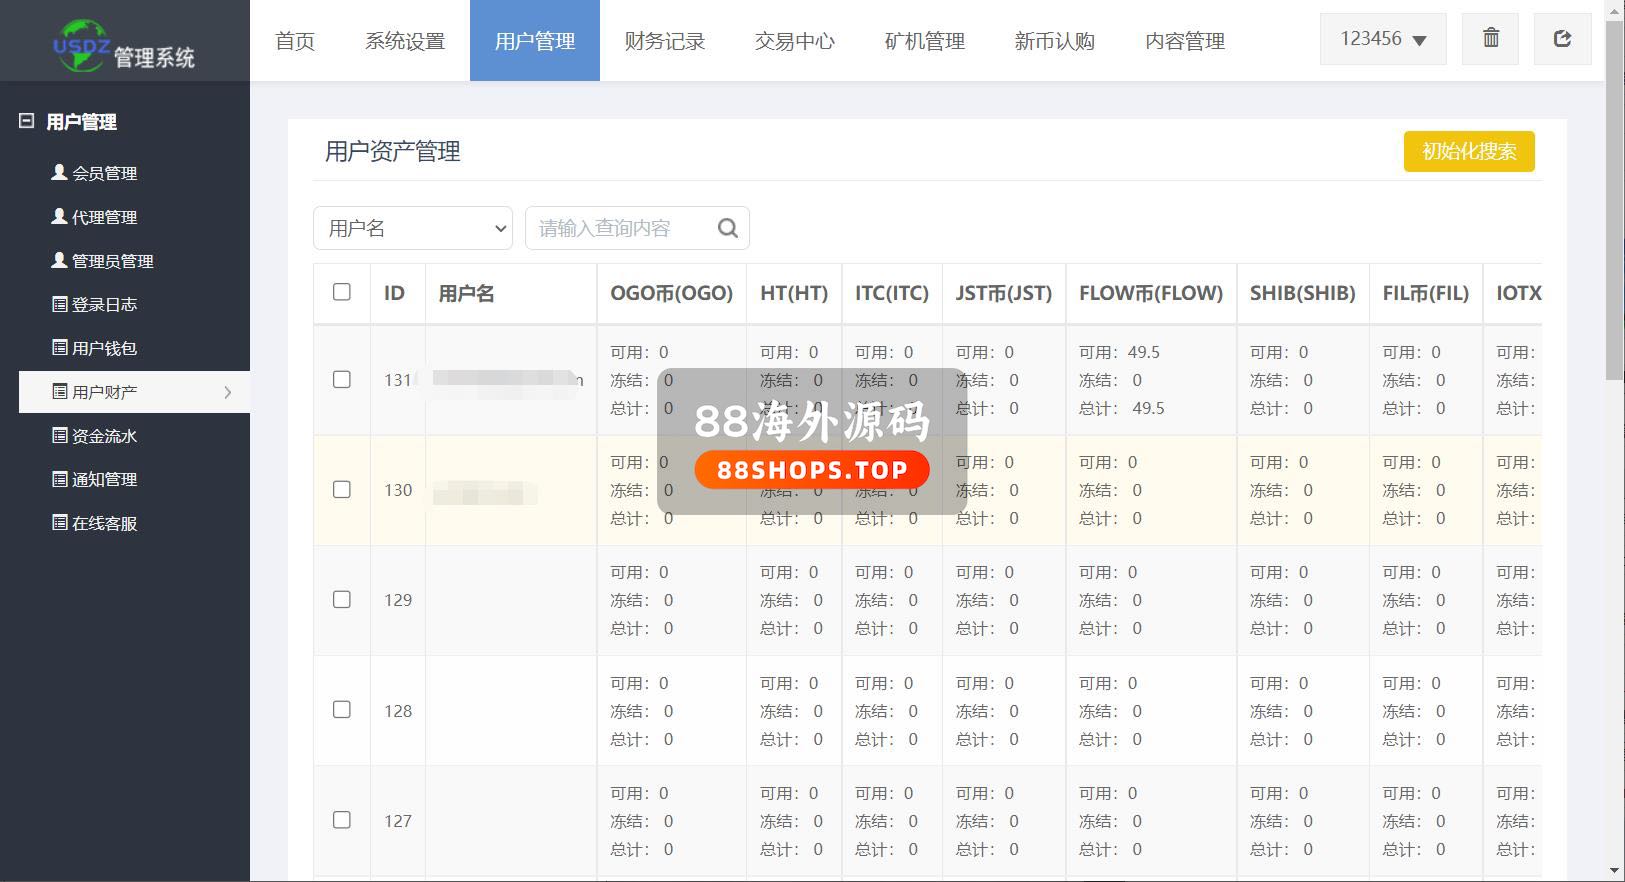Collapse the 用户管理 sidebar section
Viewport: 1625px width, 882px height.
tap(27, 121)
